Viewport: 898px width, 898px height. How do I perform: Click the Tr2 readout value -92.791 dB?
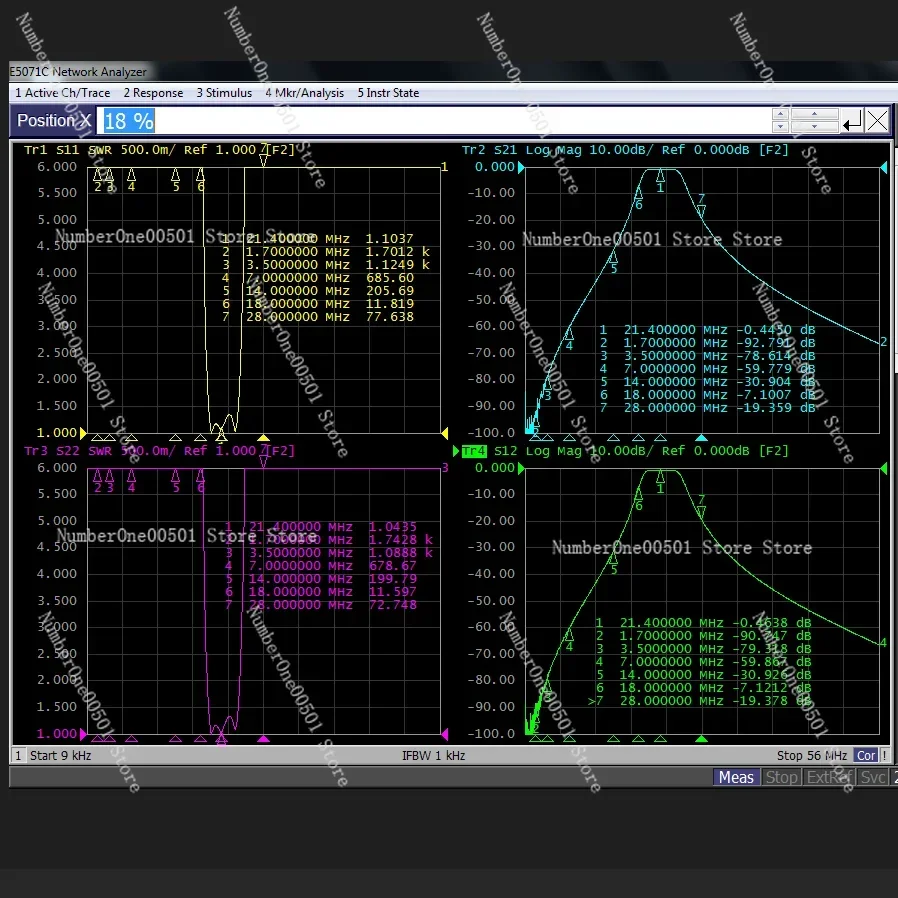click(x=775, y=343)
